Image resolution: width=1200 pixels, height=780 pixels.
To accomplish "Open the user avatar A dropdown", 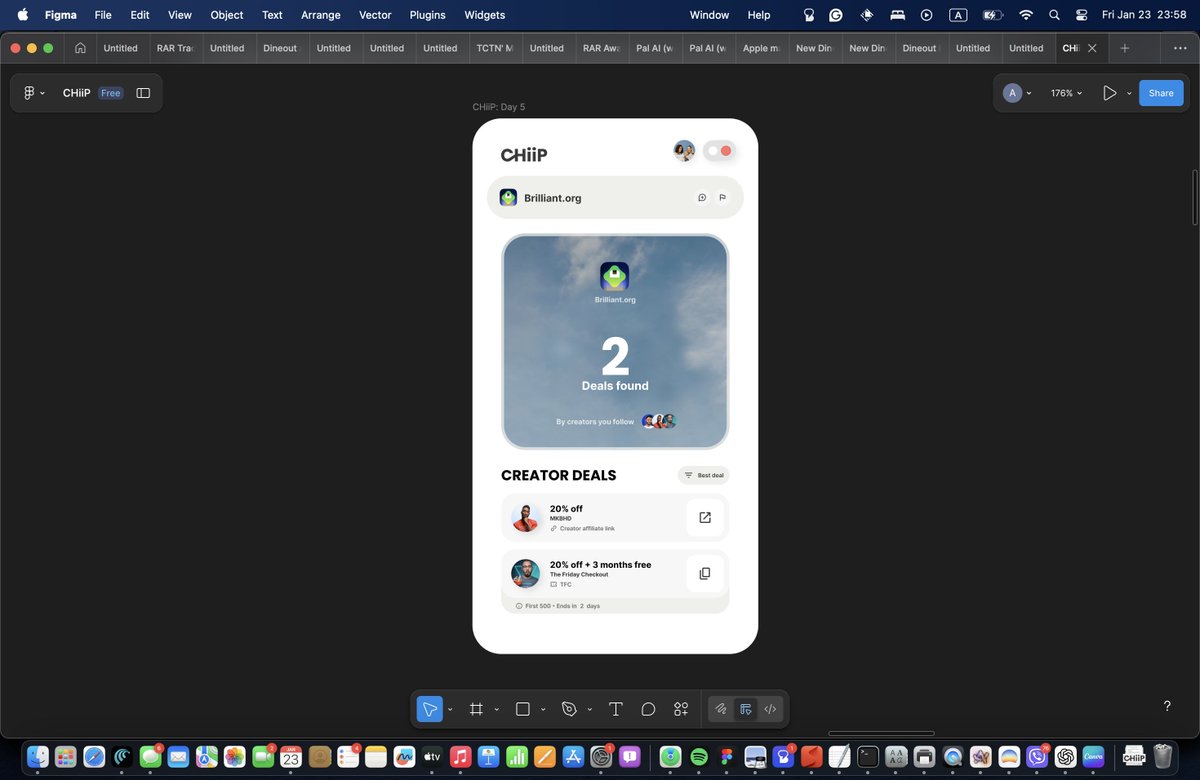I will 1018,93.
